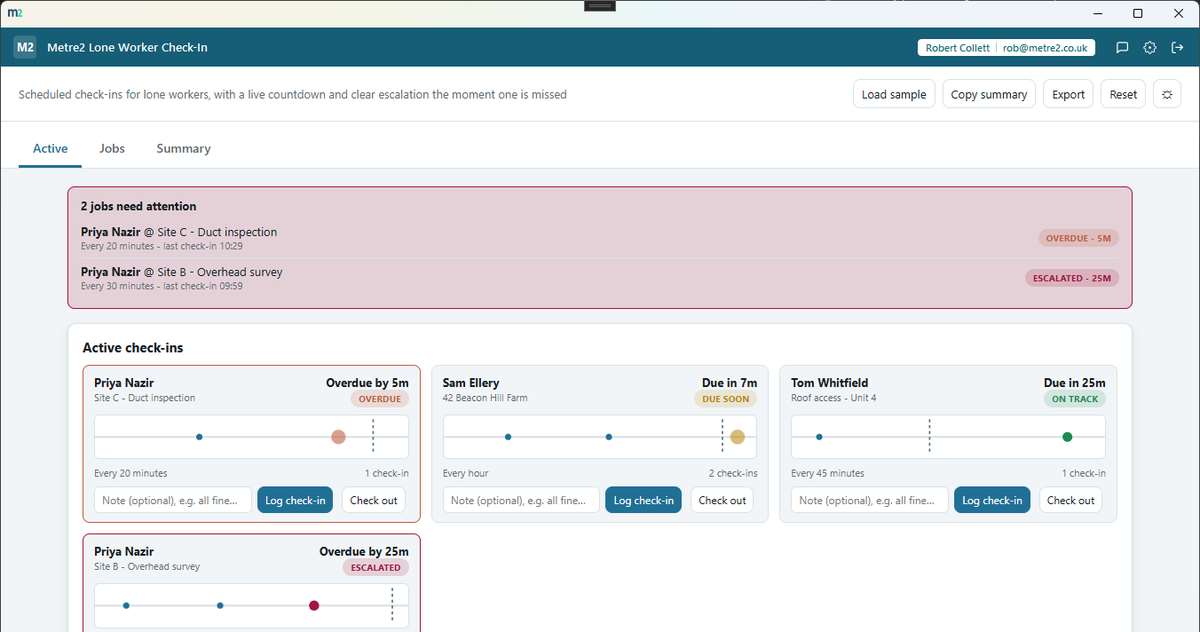Open the Summary tab

[183, 148]
